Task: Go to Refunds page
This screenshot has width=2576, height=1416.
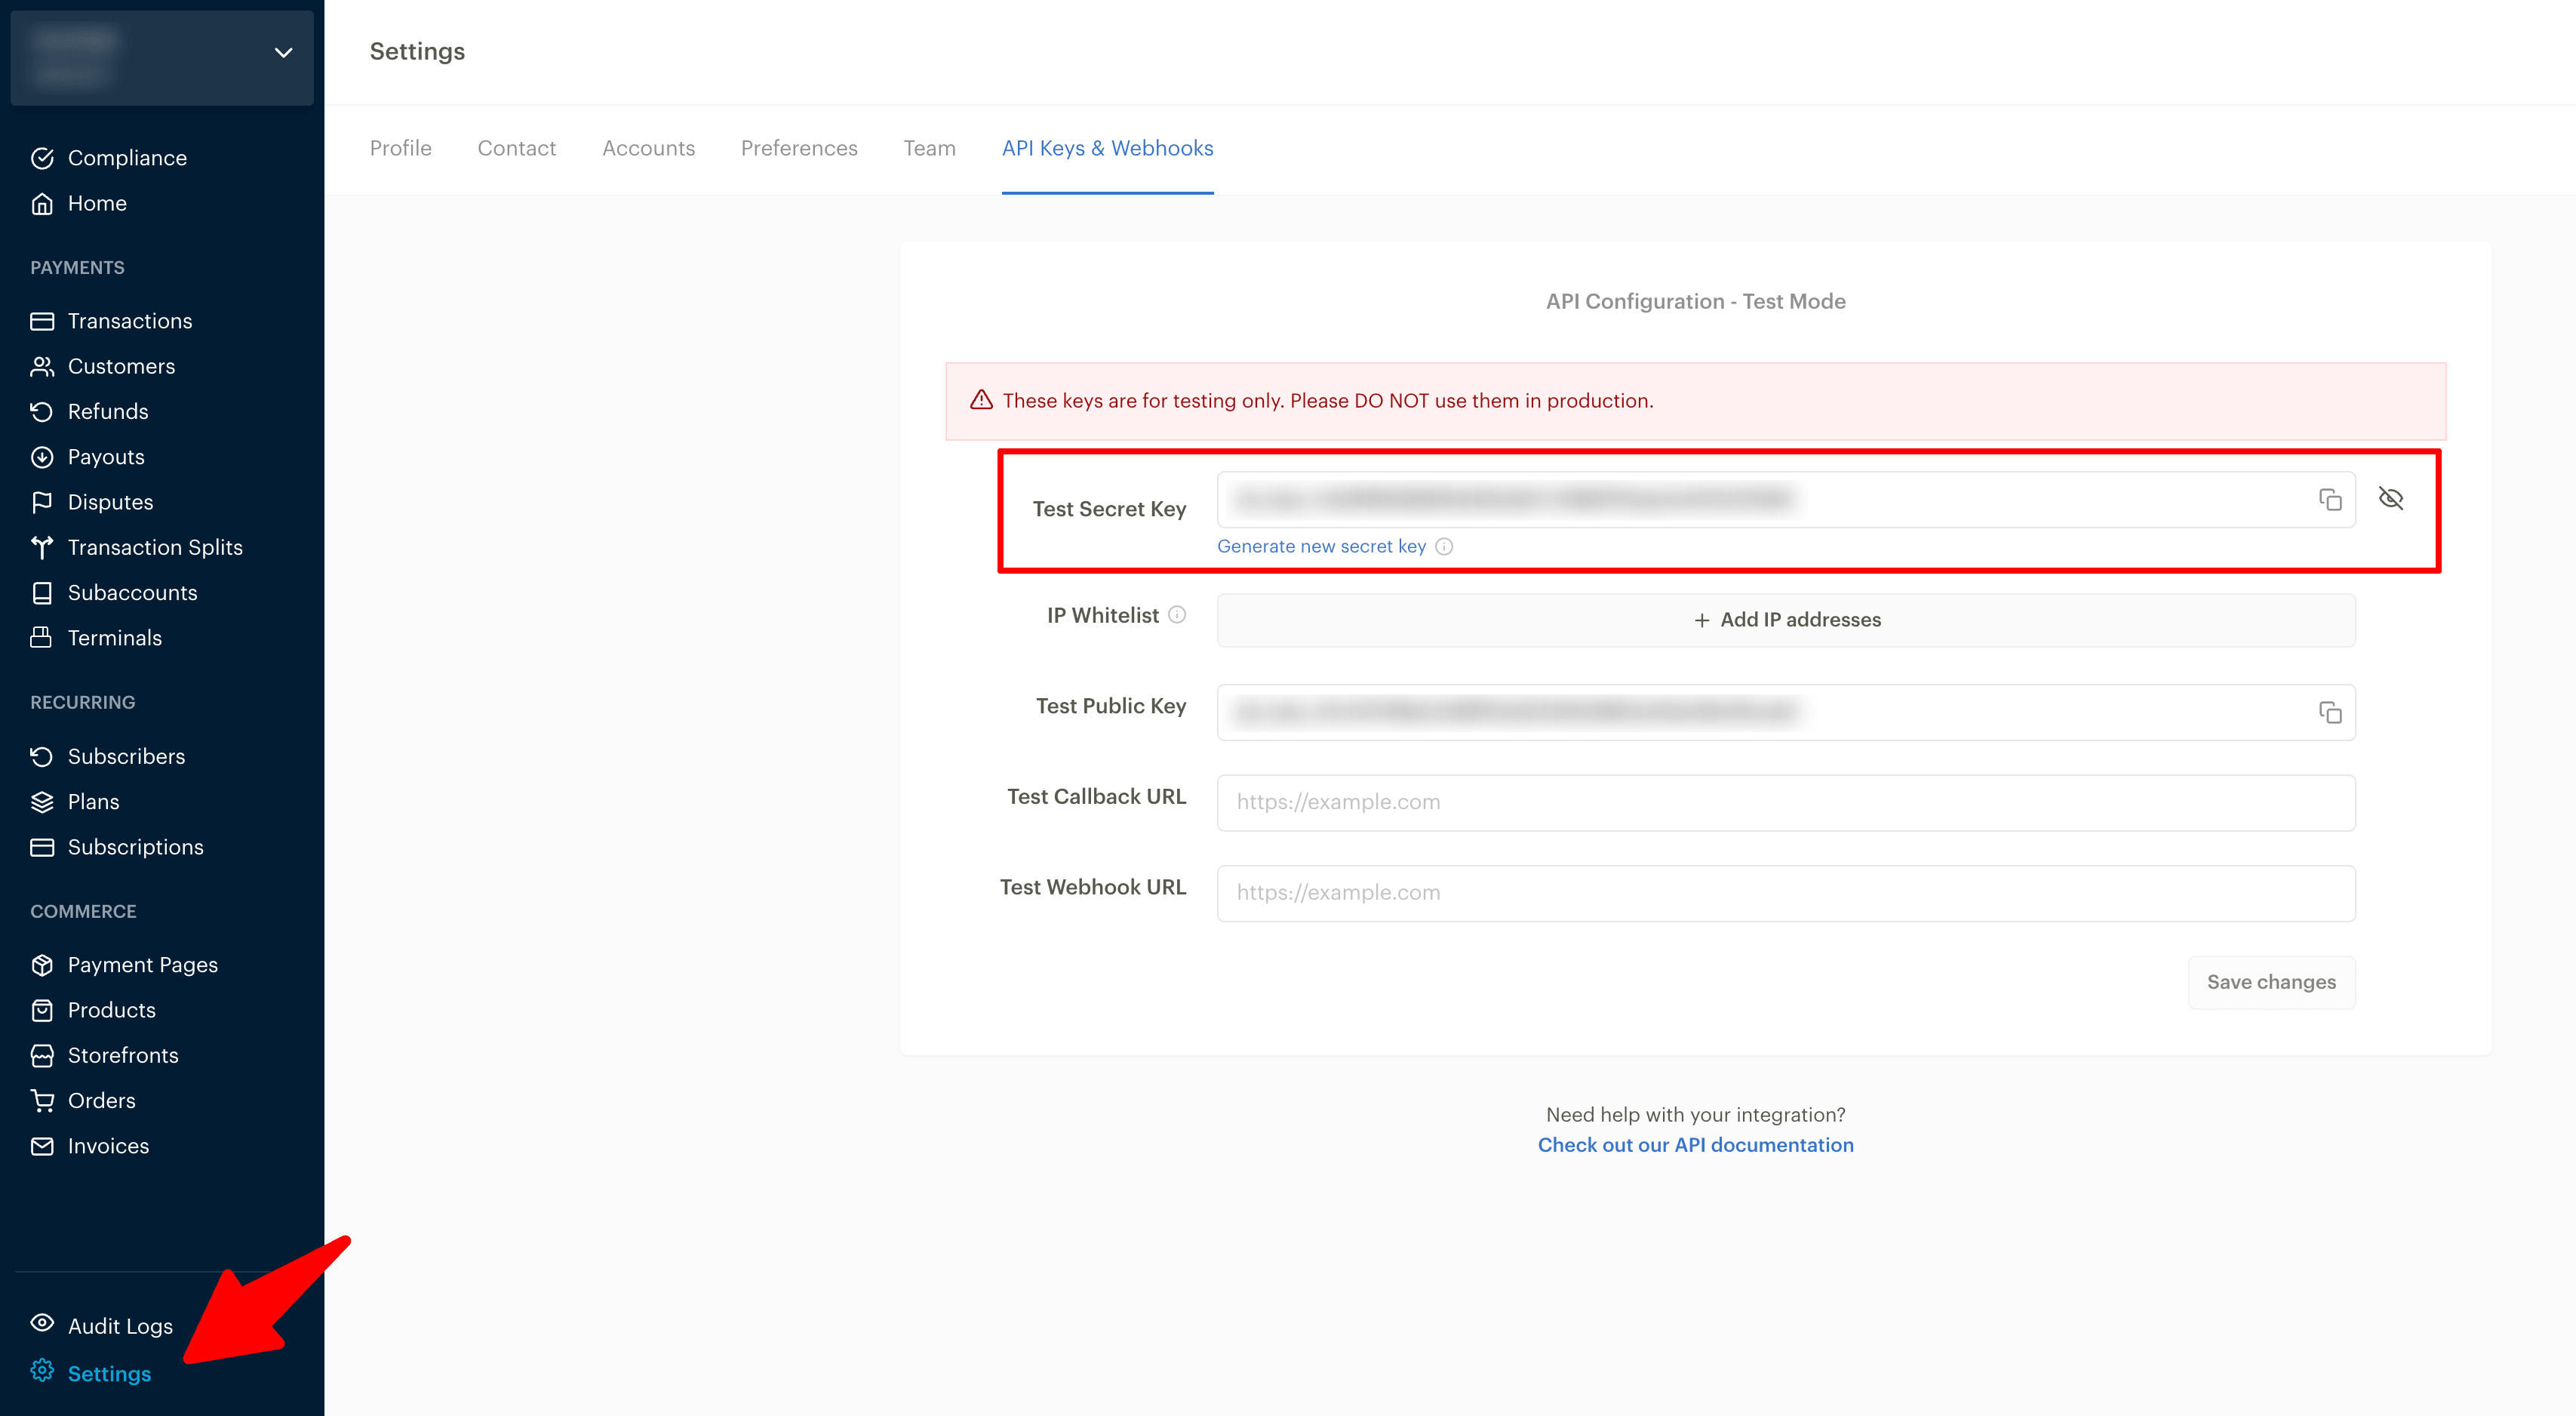Action: 108,411
